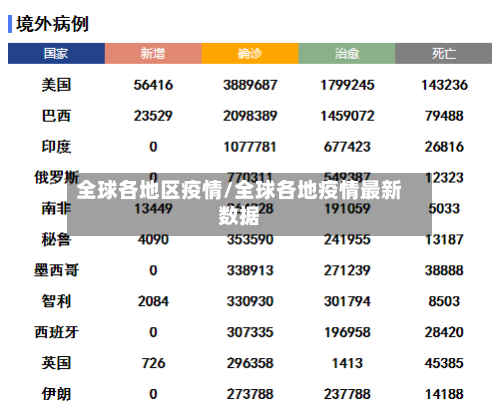Click 西班牙 recovered value 196958
This screenshot has height=409, width=500.
[347, 332]
